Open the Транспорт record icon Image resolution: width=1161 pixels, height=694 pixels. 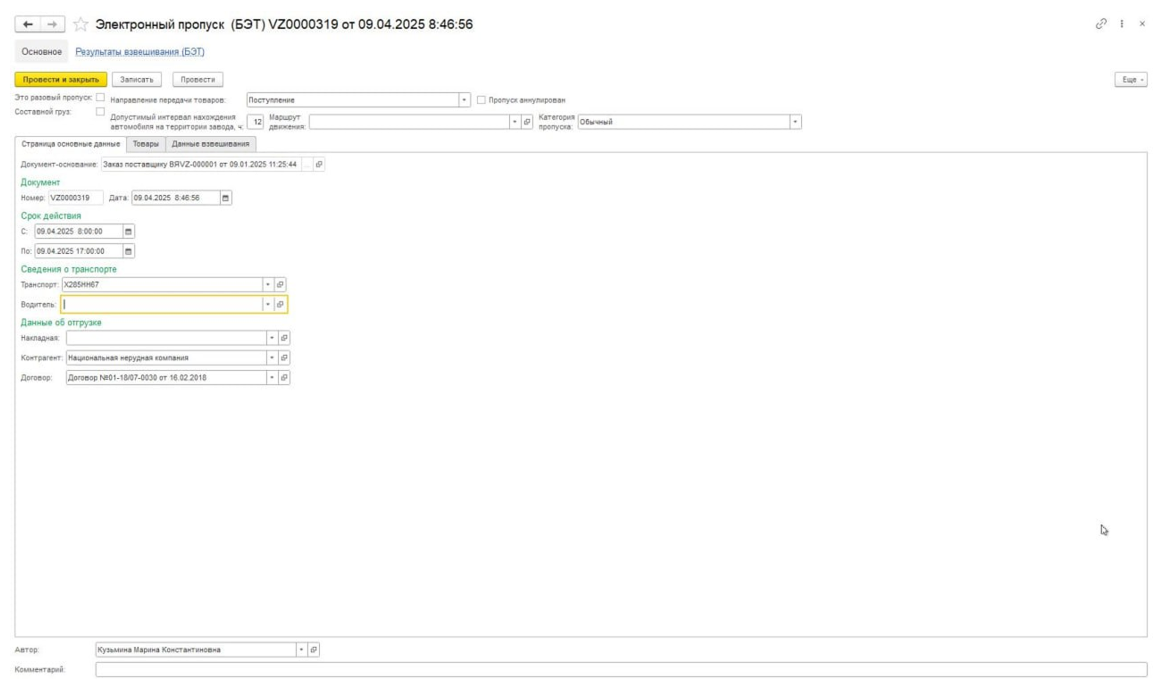tap(280, 284)
